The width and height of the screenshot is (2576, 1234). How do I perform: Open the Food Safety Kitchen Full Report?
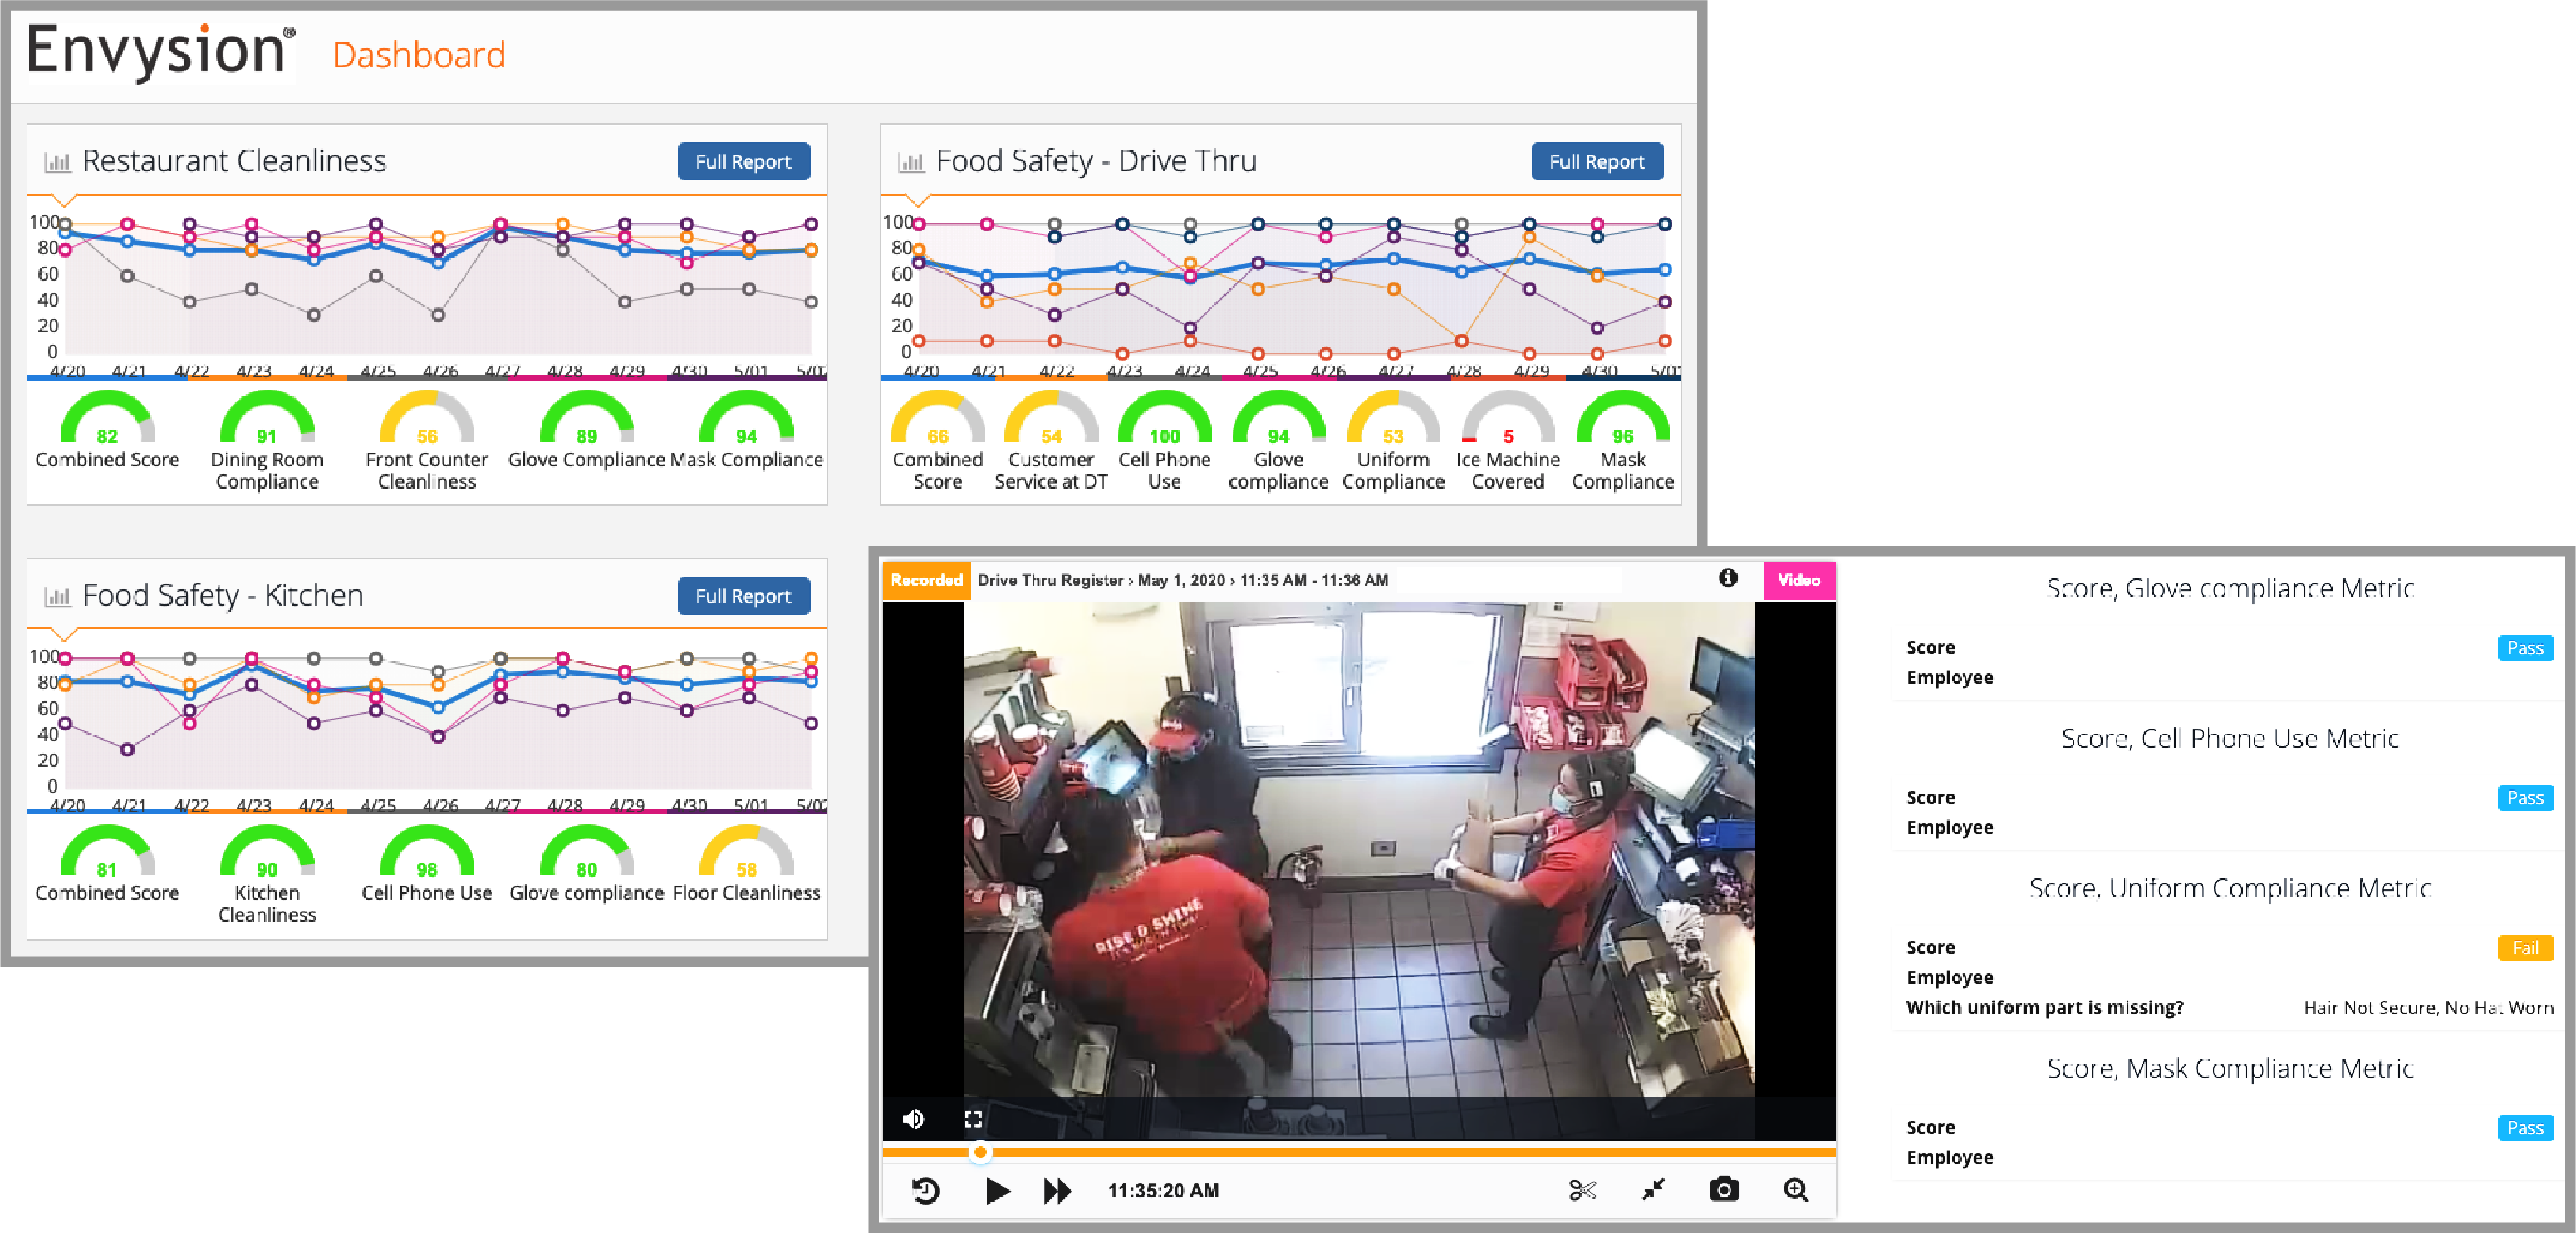(743, 596)
